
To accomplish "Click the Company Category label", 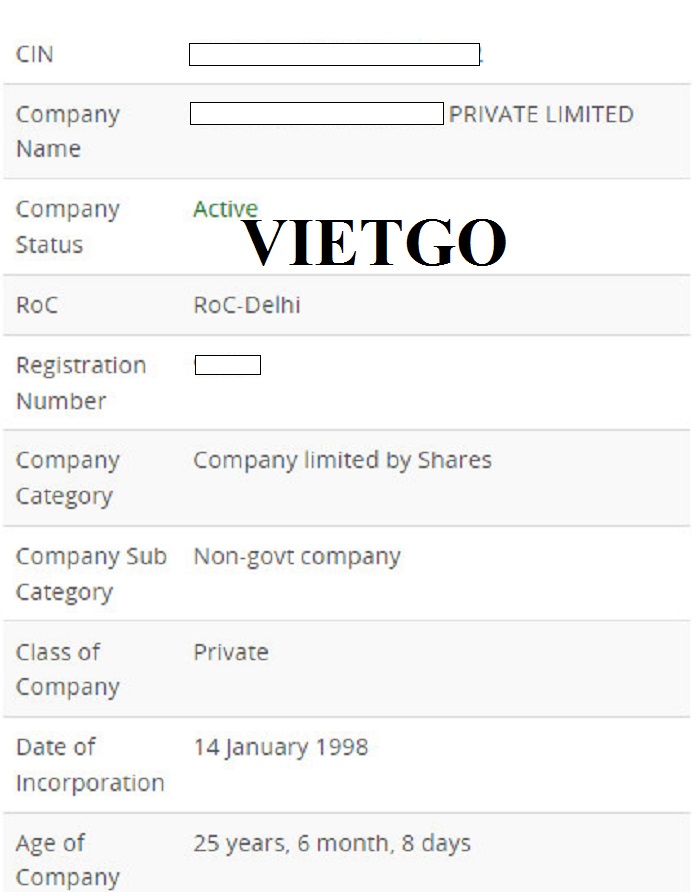I will [x=68, y=478].
